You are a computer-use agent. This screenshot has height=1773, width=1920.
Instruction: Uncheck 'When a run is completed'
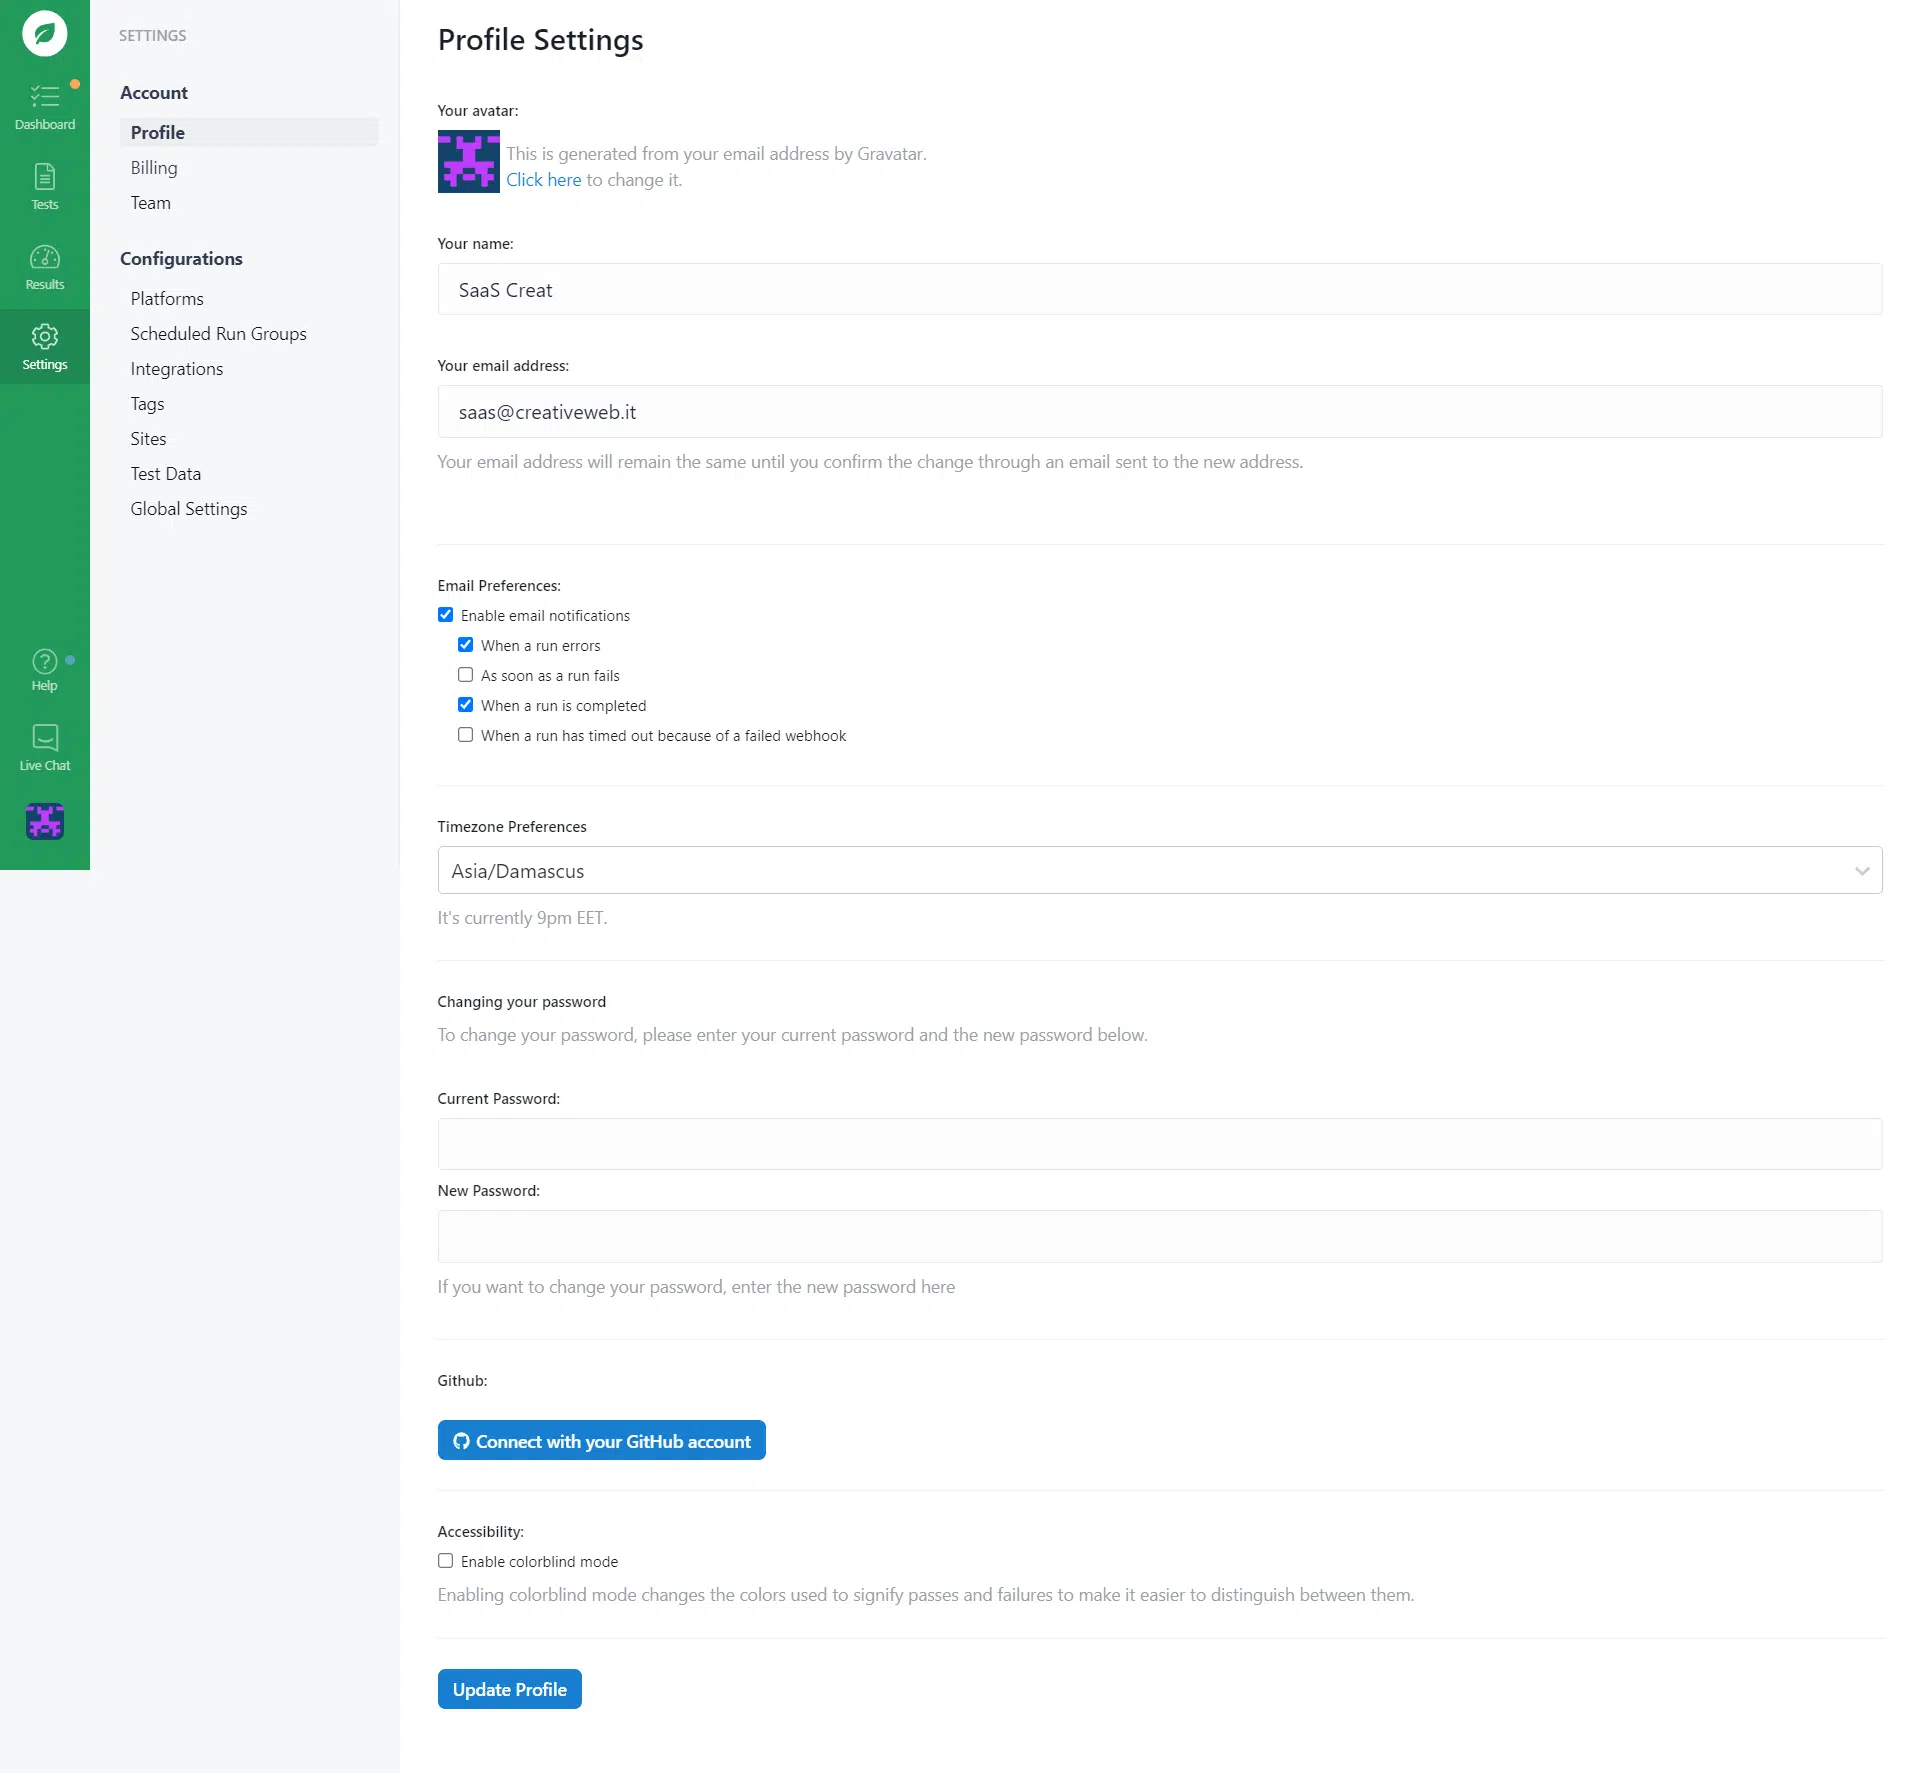pyautogui.click(x=466, y=705)
